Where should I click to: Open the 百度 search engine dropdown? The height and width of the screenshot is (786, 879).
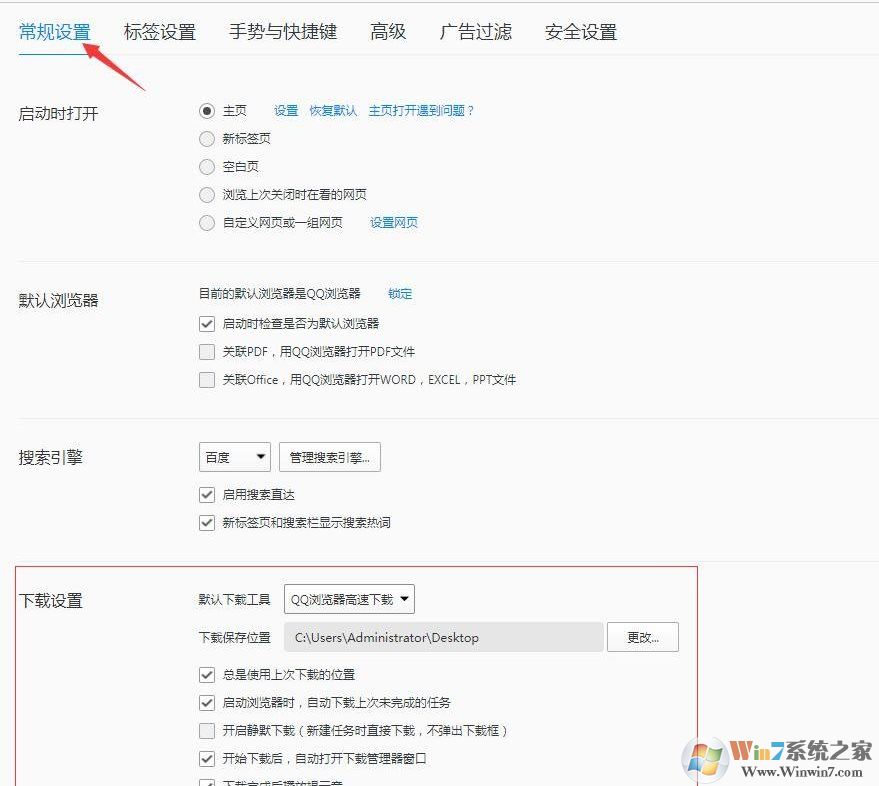234,457
